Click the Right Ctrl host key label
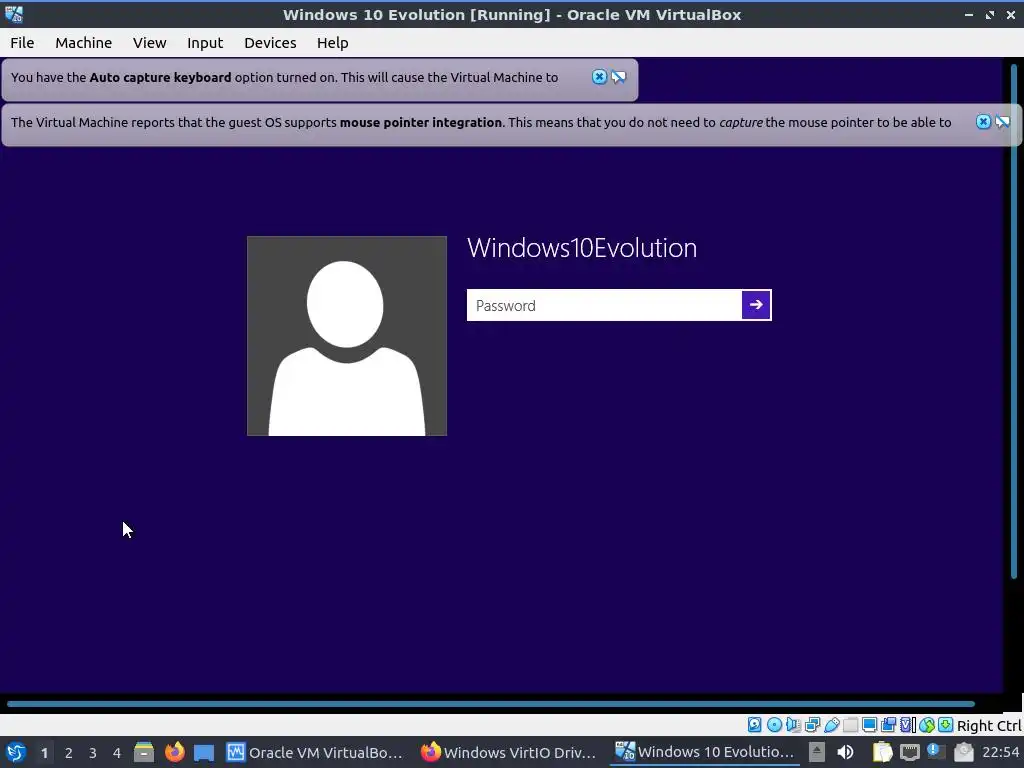The width and height of the screenshot is (1024, 768). [x=989, y=726]
